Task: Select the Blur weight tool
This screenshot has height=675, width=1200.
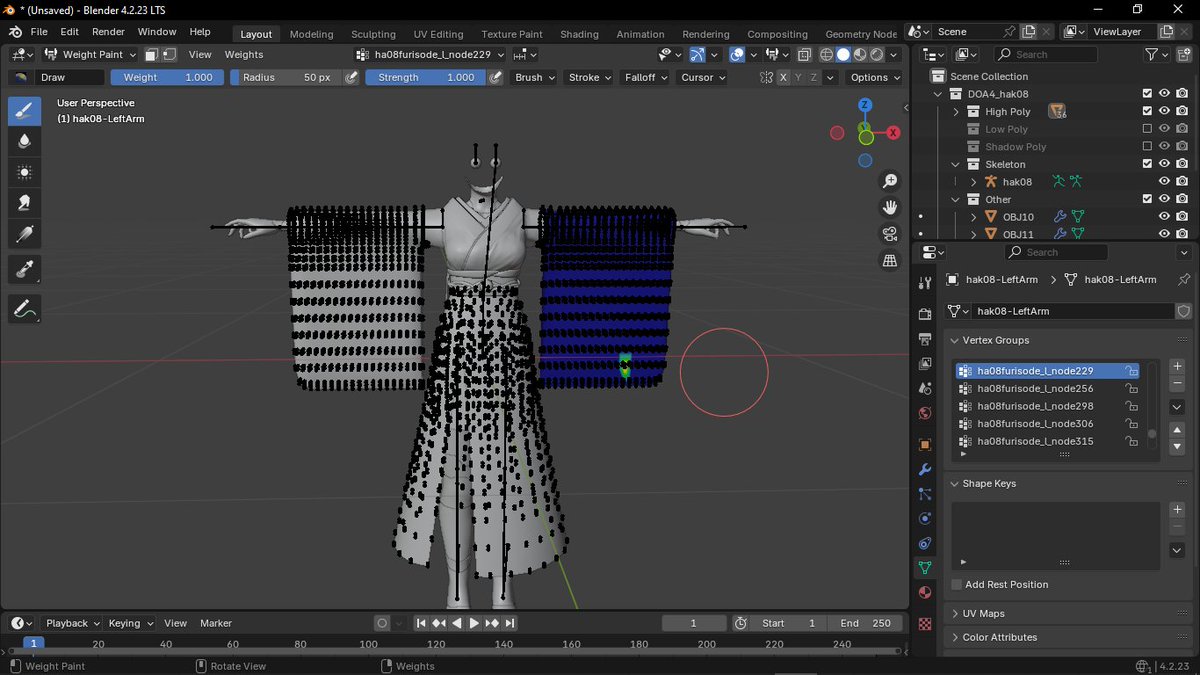Action: coord(25,141)
